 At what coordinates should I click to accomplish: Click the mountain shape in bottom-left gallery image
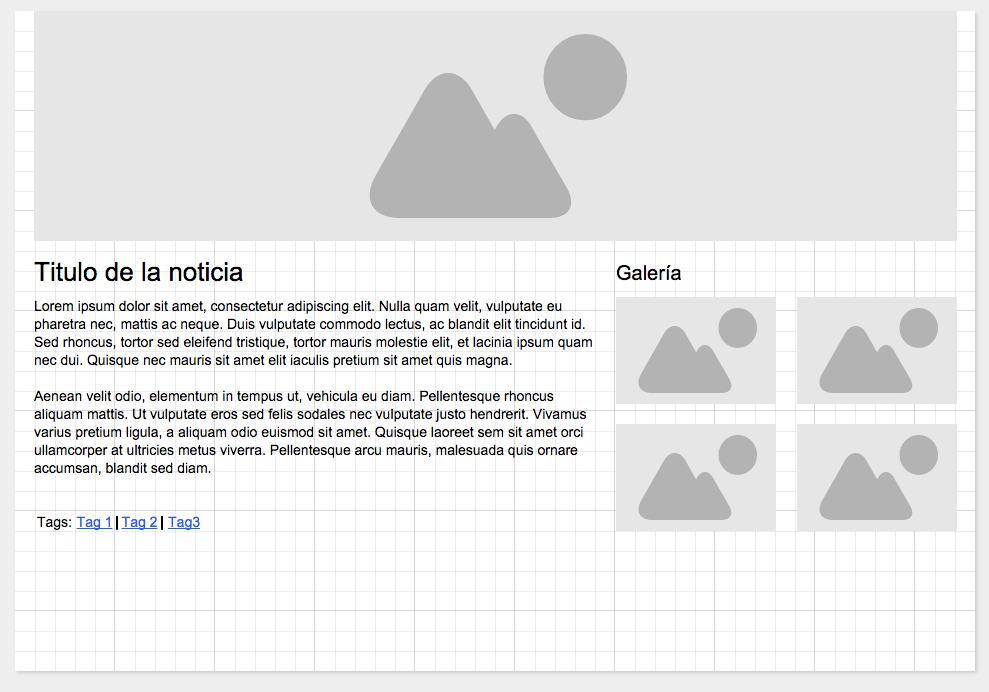[x=682, y=494]
